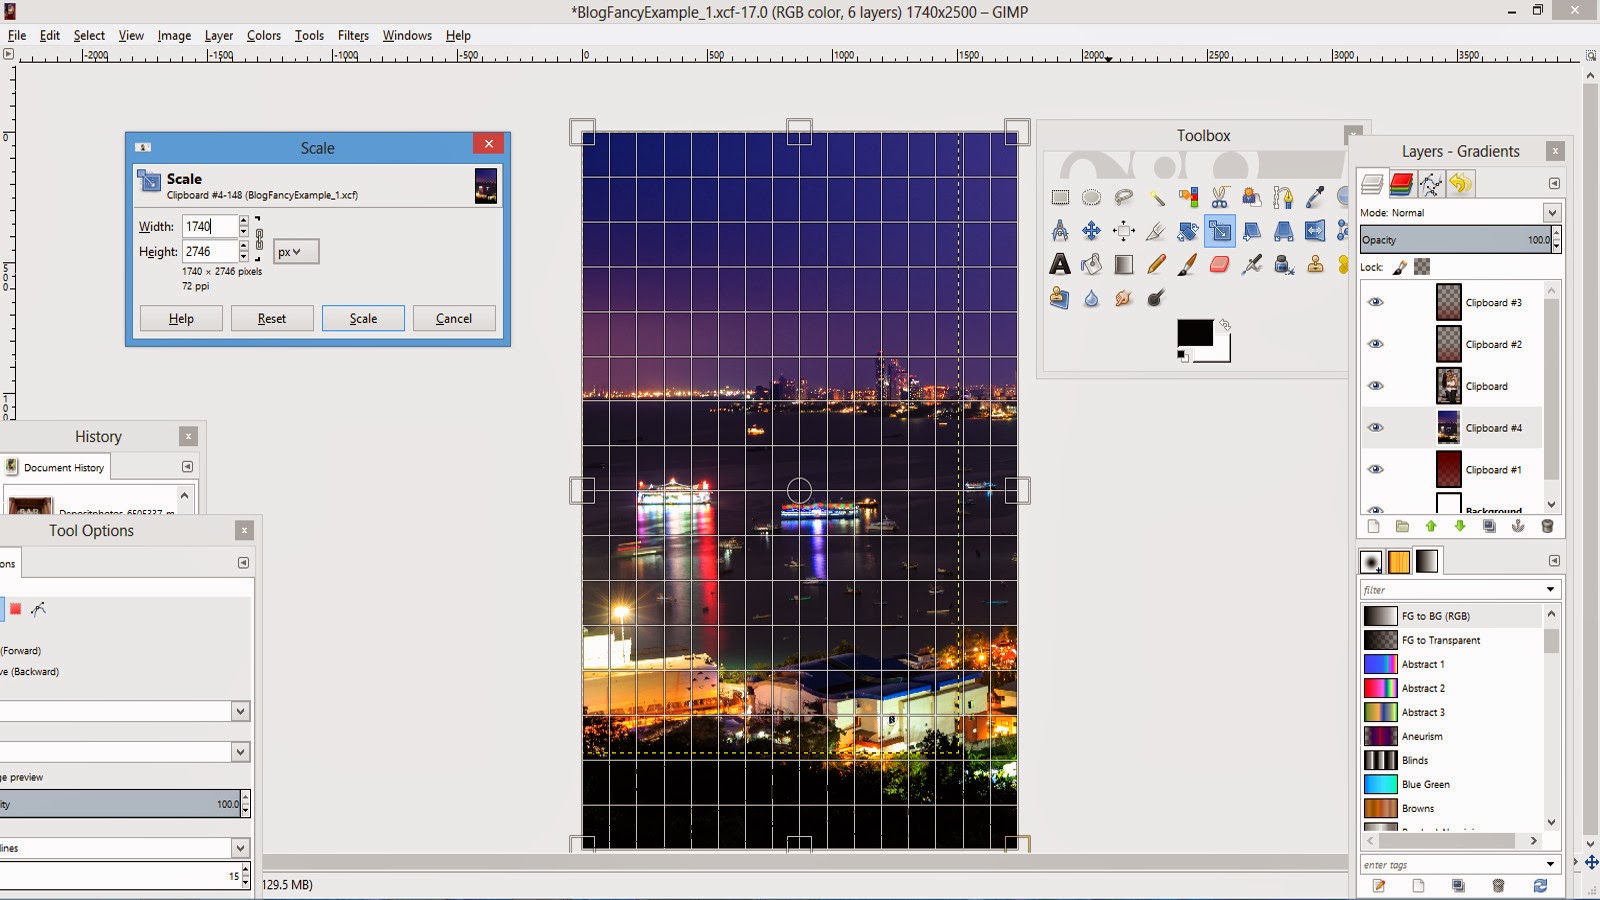Select the Rotate tool
Viewport: 1600px width, 900px height.
[1188, 231]
